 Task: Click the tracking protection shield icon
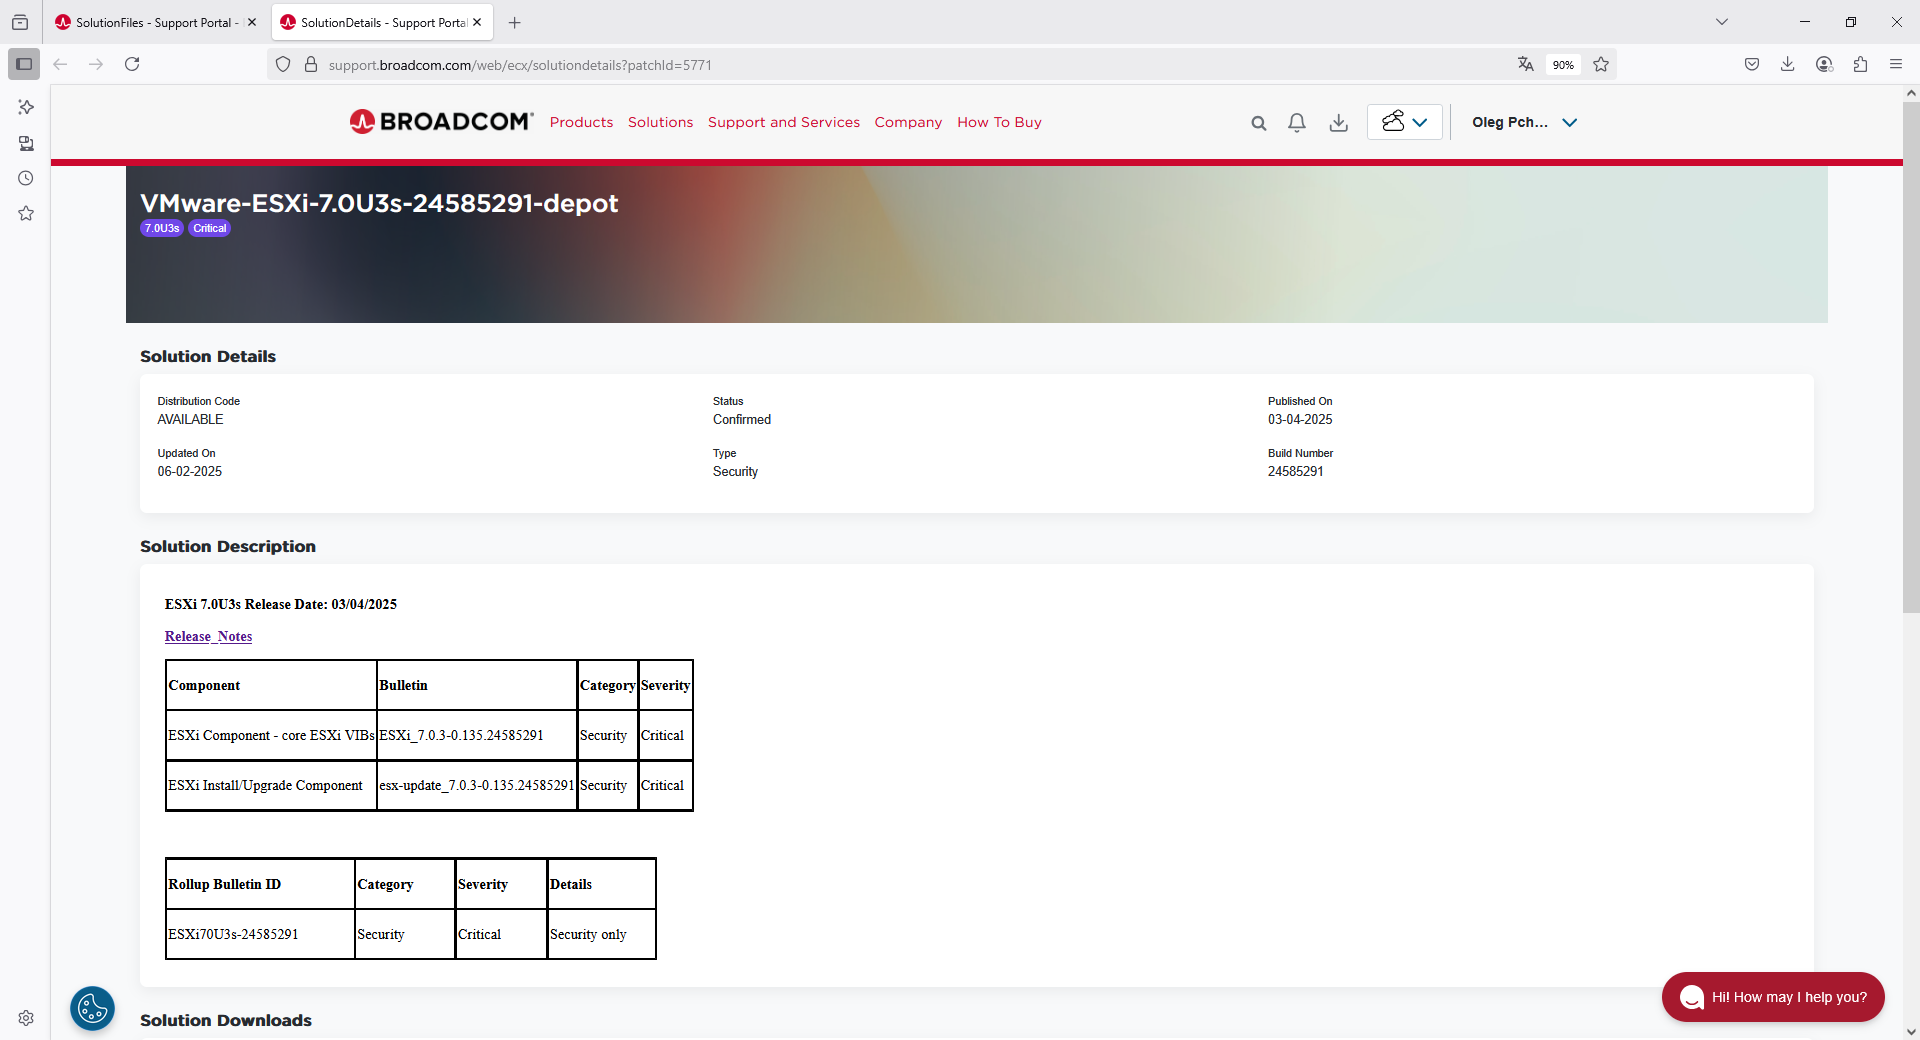coord(283,64)
